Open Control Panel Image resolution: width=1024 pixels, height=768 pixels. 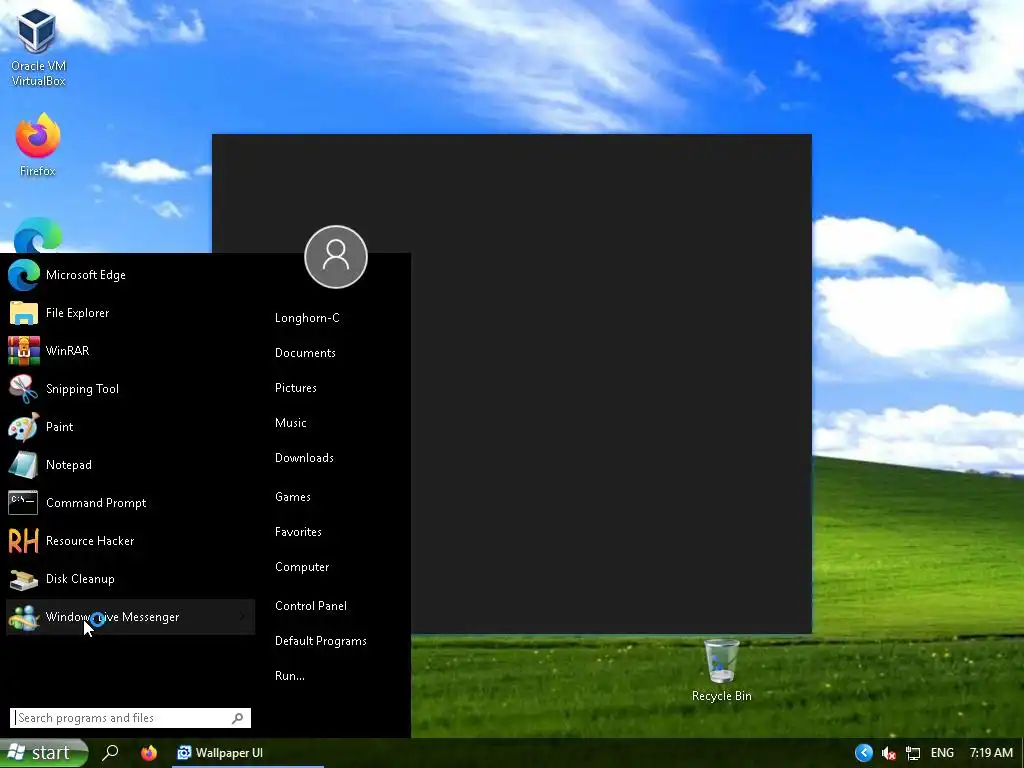click(x=310, y=606)
